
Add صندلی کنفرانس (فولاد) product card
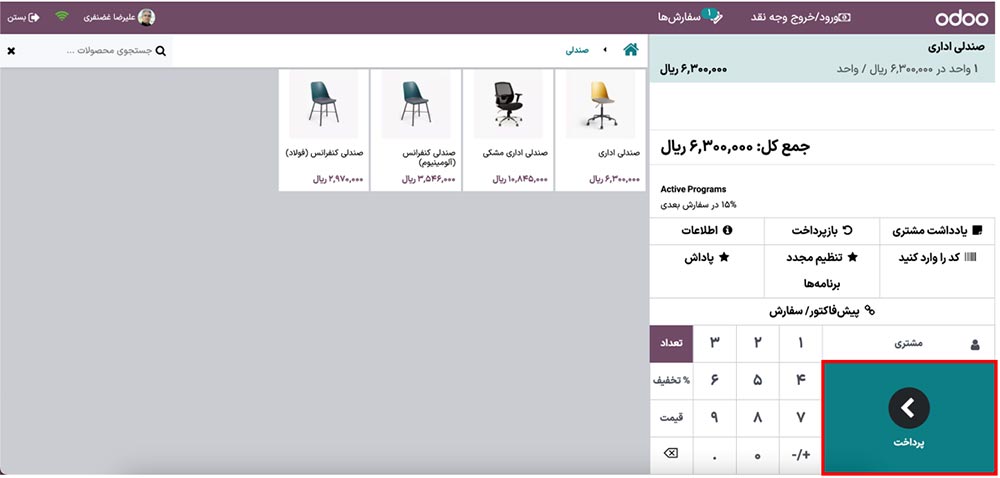323,130
